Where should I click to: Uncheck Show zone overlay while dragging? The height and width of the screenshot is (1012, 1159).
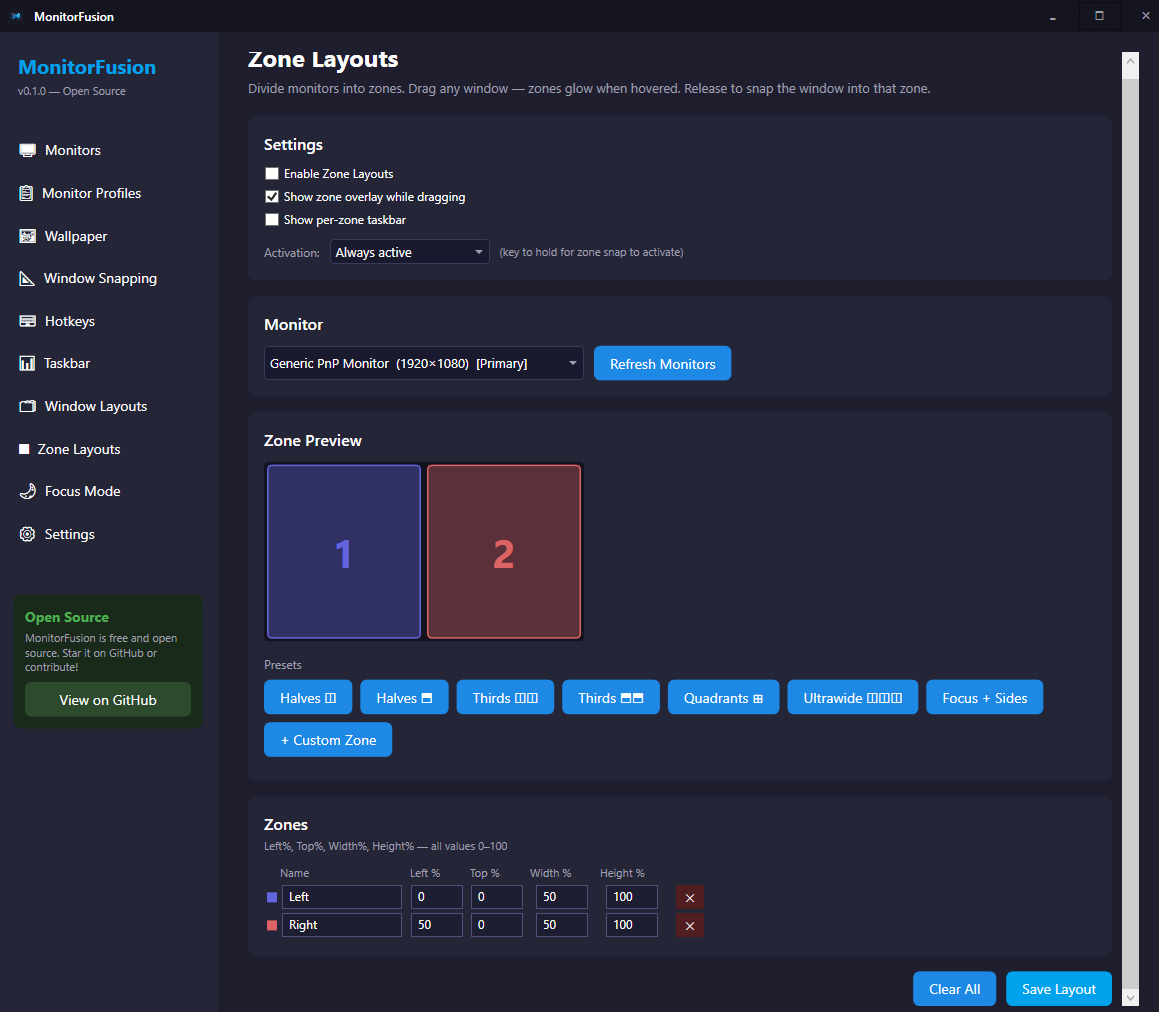point(271,196)
